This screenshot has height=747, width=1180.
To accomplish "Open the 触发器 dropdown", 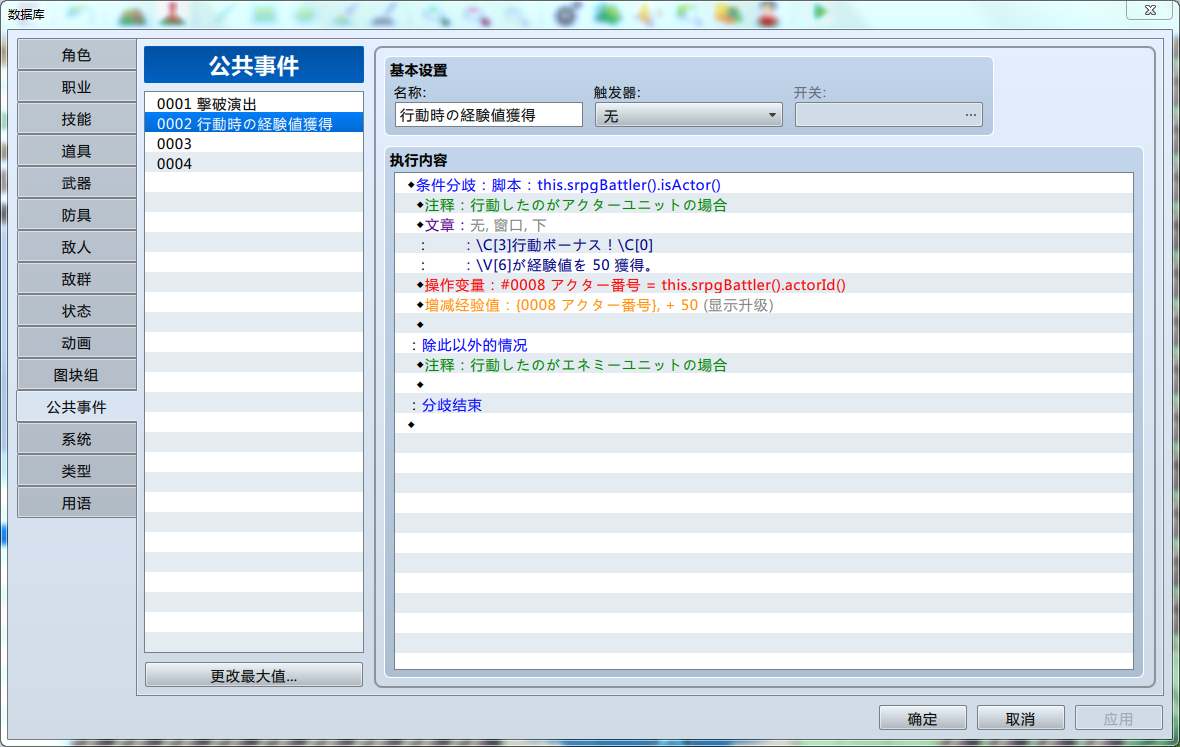I will pyautogui.click(x=689, y=115).
